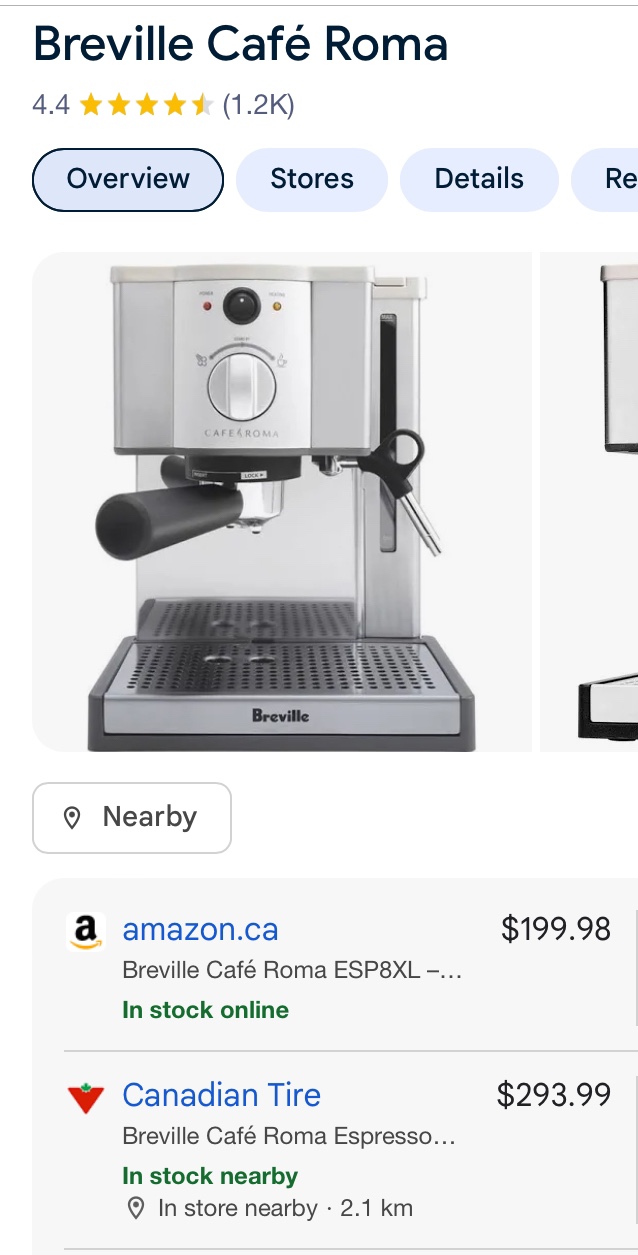Open the 1.2K reviews count
This screenshot has height=1255, width=638.
[258, 104]
